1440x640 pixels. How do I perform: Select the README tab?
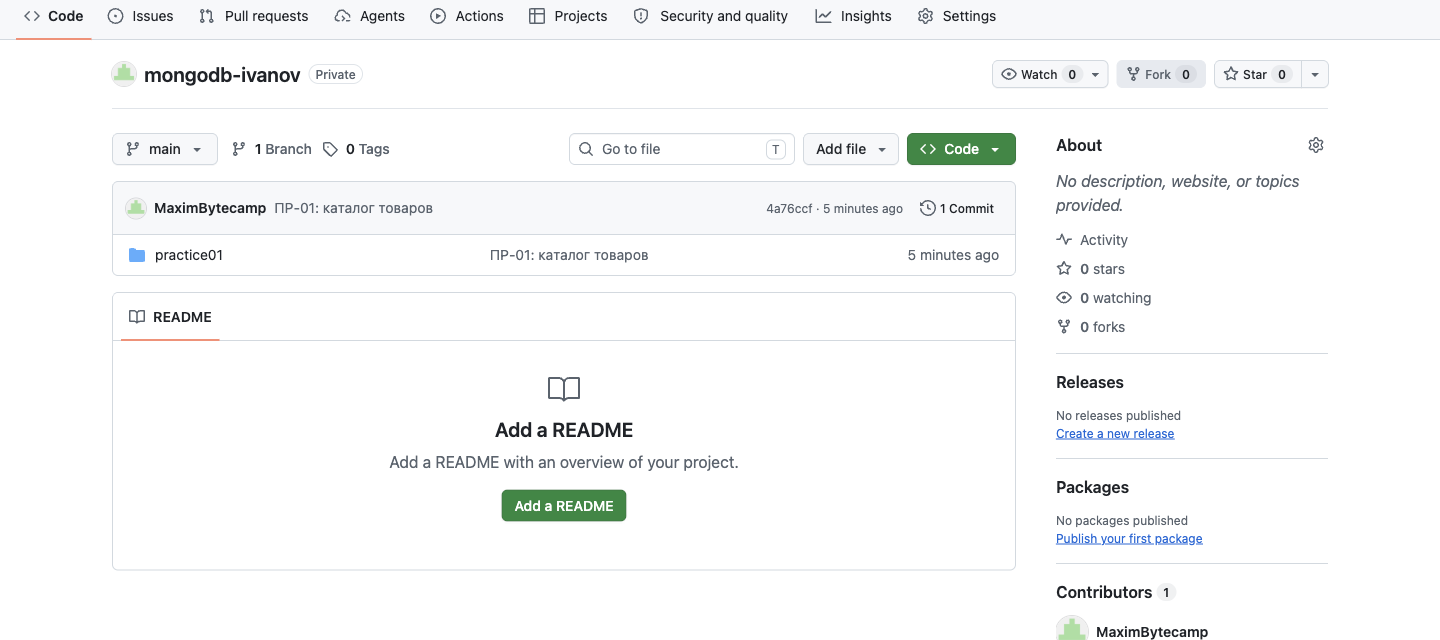coord(170,317)
